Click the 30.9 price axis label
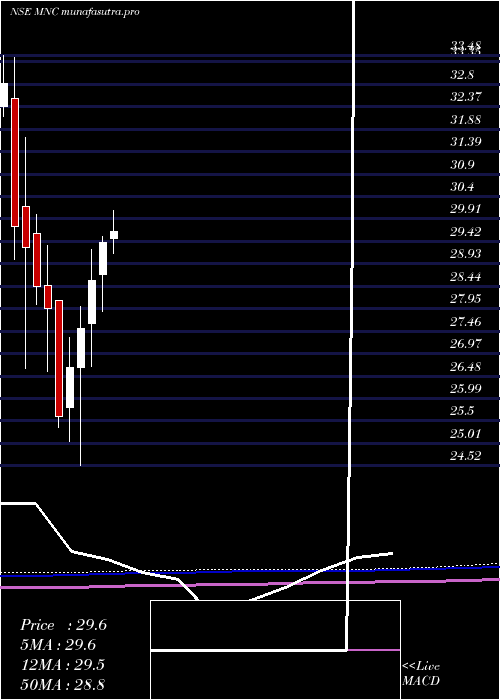The height and width of the screenshot is (700, 500). [462, 165]
